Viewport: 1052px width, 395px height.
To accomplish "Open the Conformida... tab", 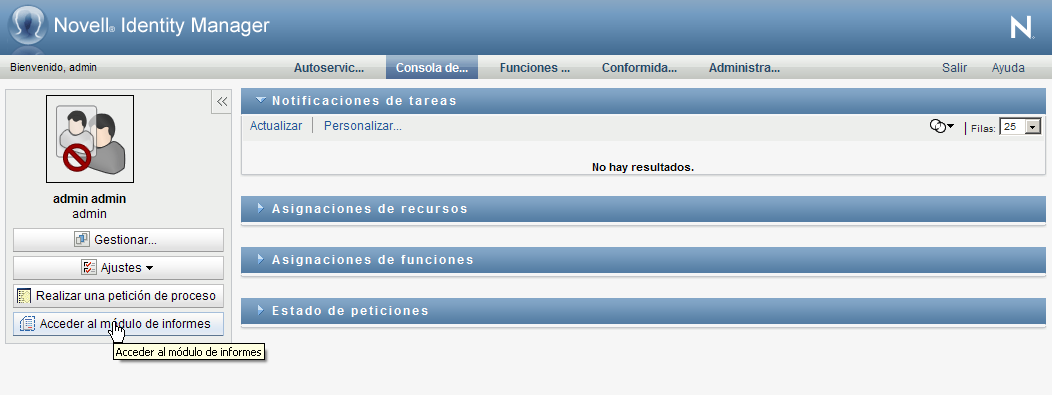I will 639,68.
